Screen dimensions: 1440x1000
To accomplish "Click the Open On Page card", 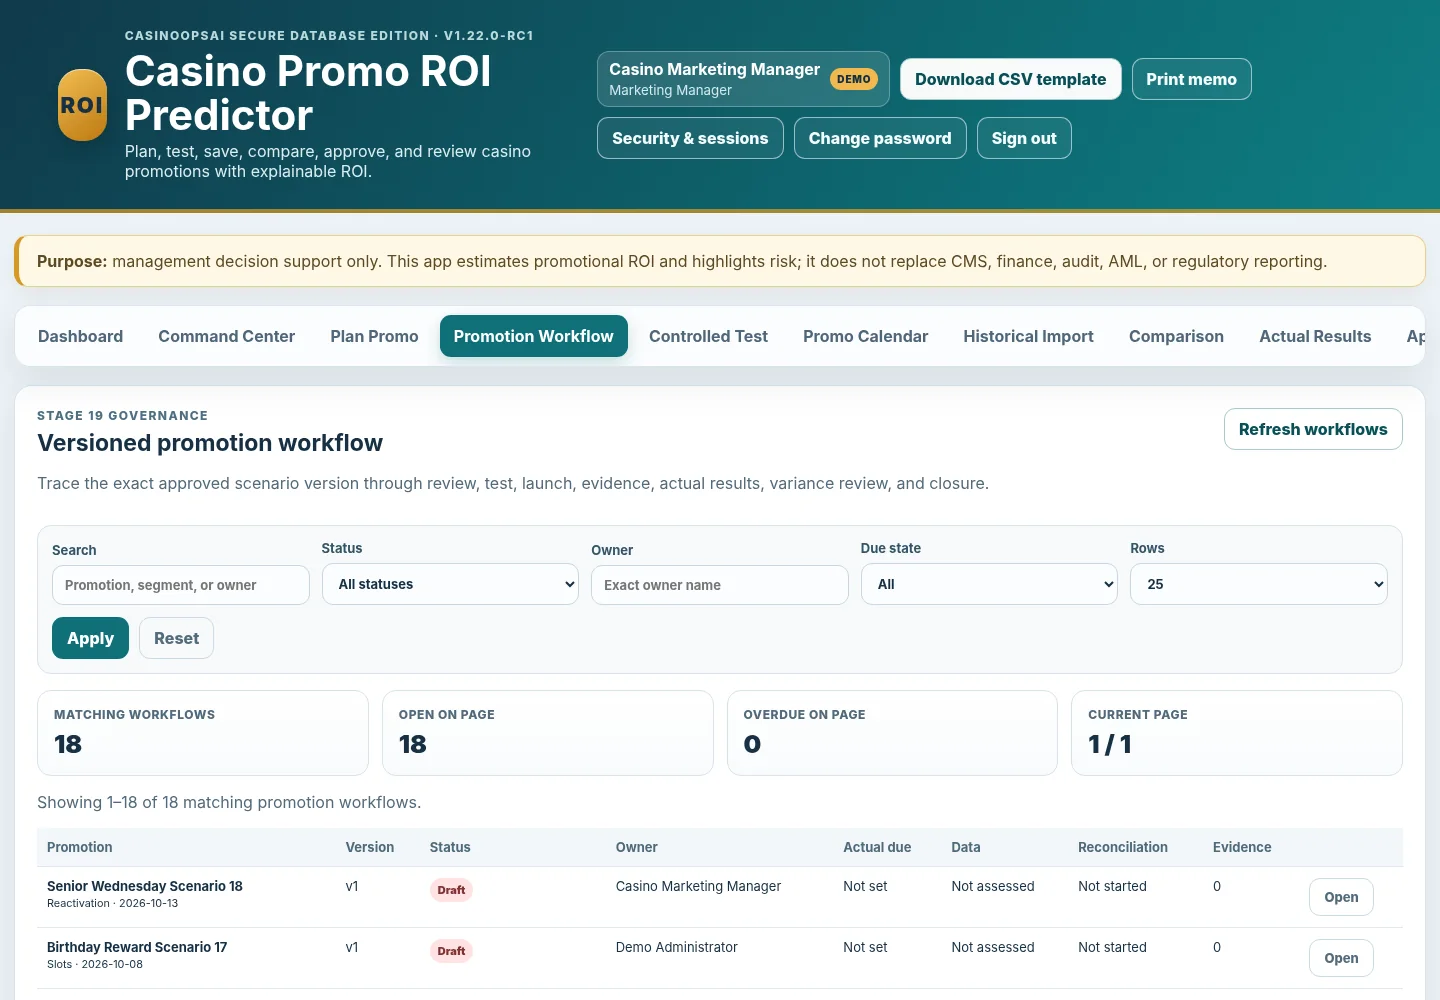I will pos(548,733).
